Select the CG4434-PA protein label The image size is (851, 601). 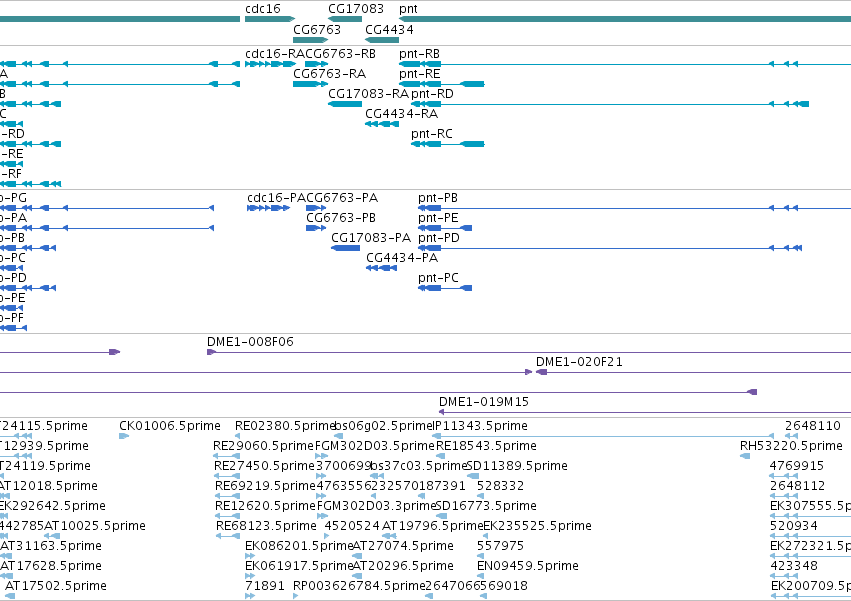coord(402,258)
